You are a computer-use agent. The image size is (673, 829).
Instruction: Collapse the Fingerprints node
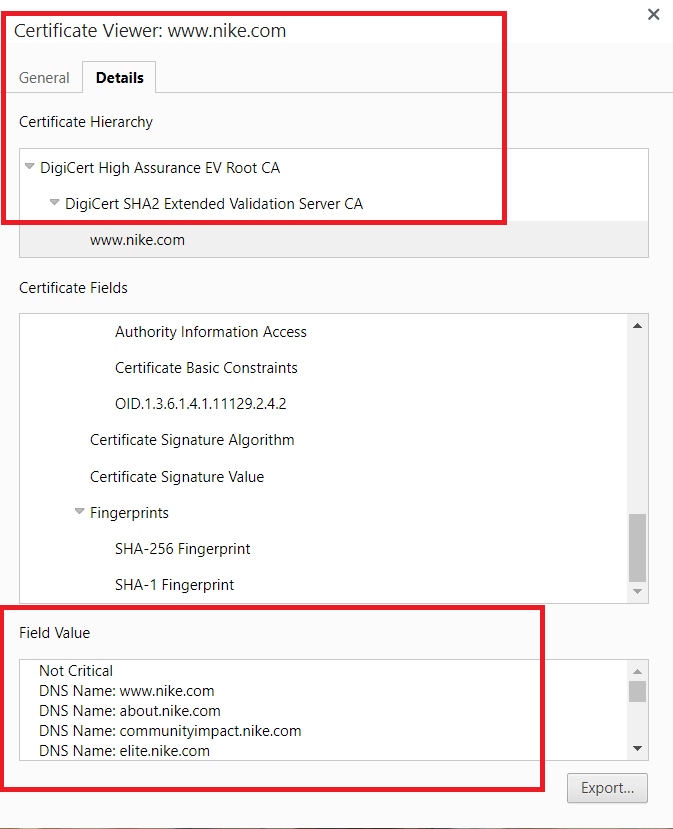tap(79, 511)
